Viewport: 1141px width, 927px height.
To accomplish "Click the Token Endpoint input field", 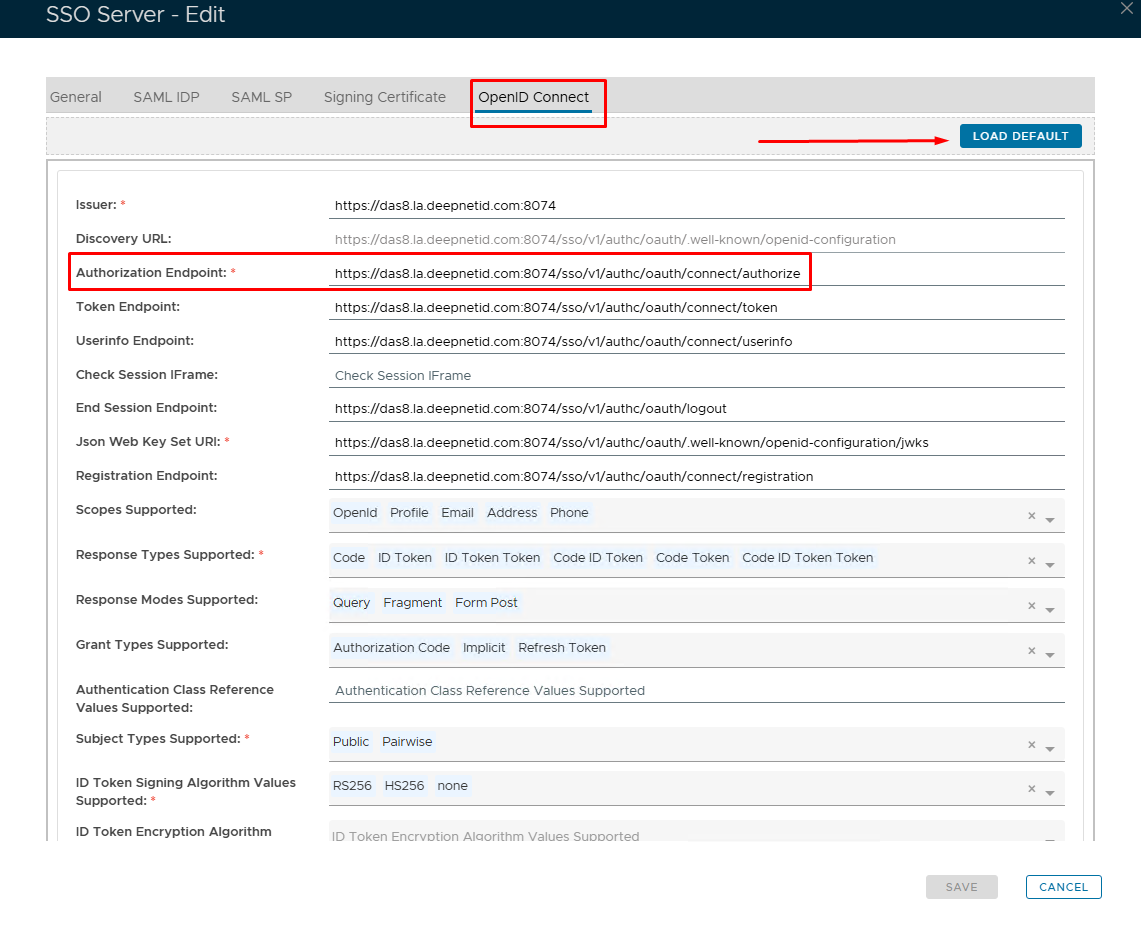I will (696, 307).
